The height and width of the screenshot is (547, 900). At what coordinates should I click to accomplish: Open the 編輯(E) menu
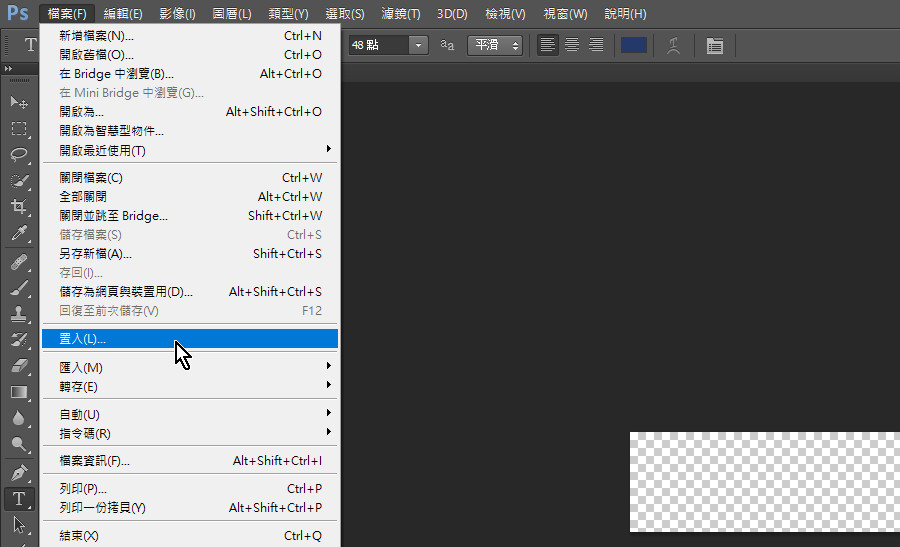(123, 13)
